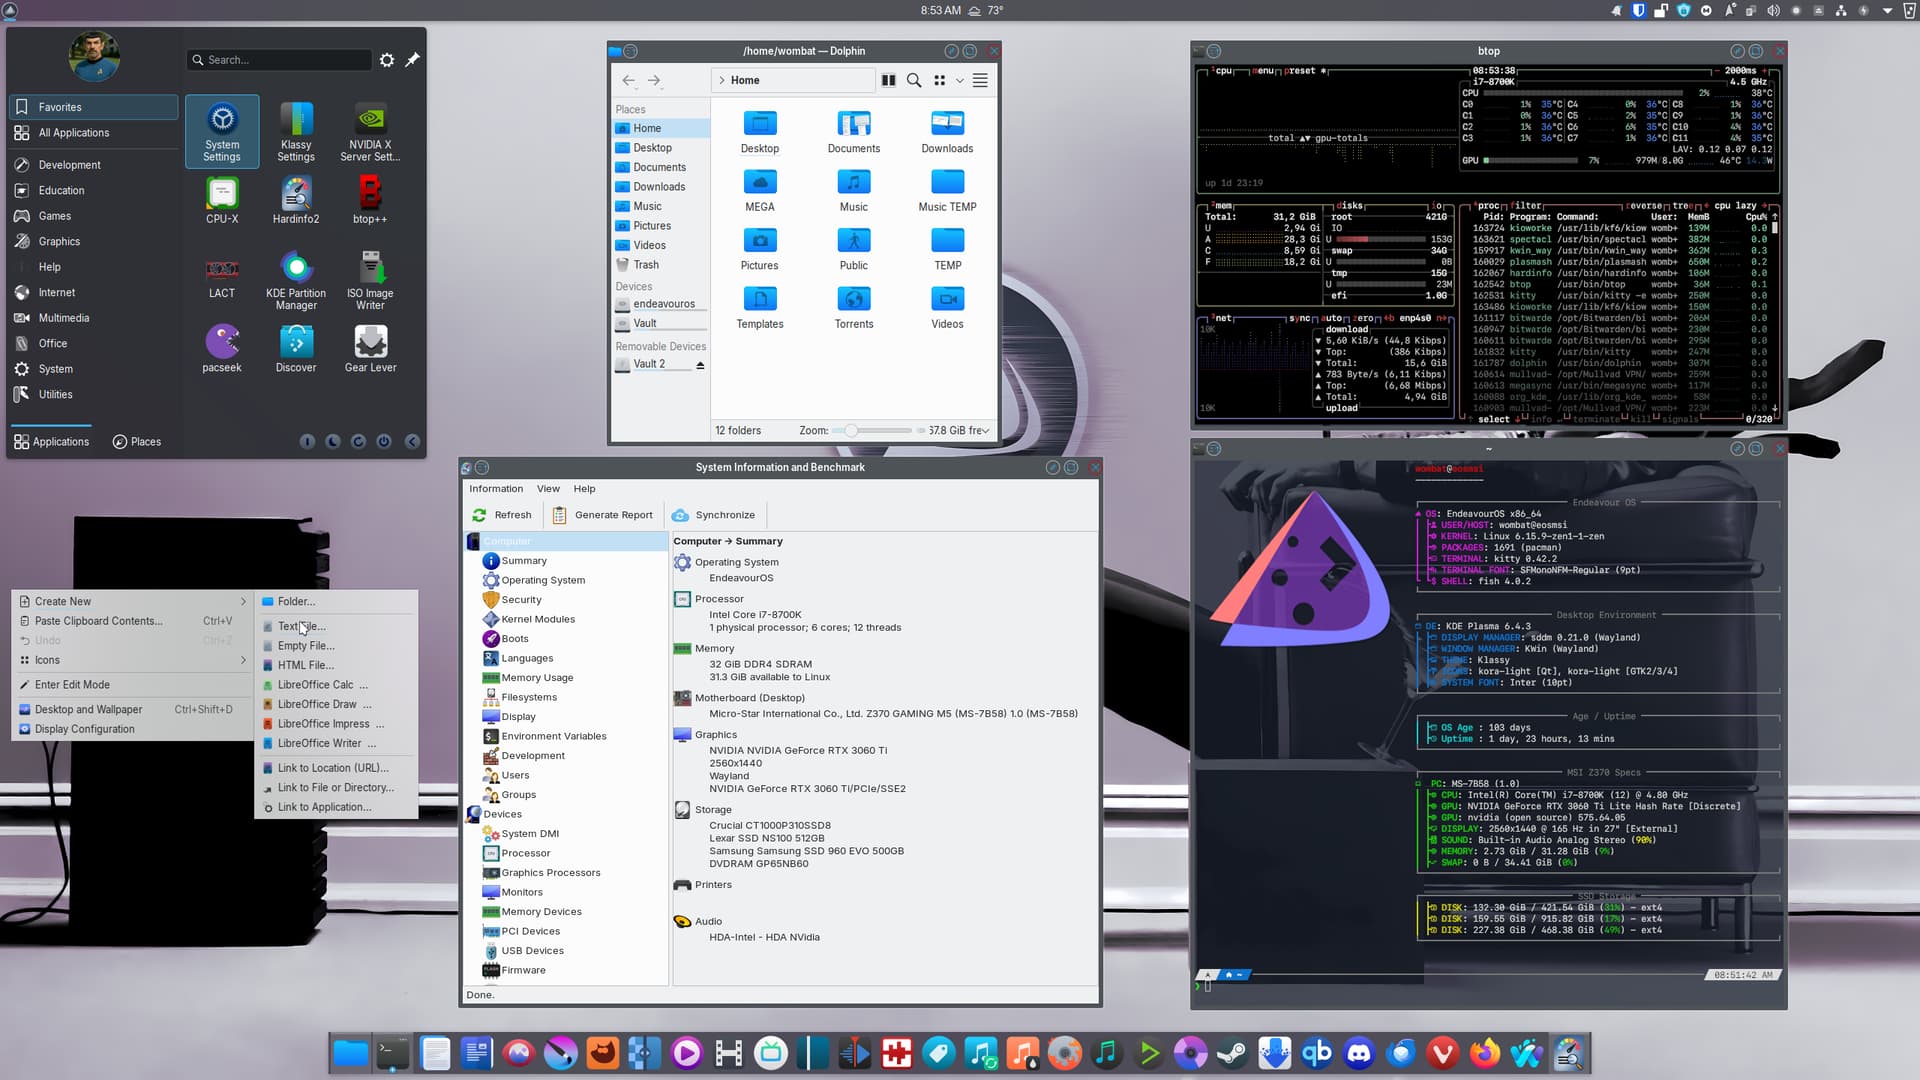Open KDE Partition Manager launcher
The height and width of the screenshot is (1080, 1920).
296,279
